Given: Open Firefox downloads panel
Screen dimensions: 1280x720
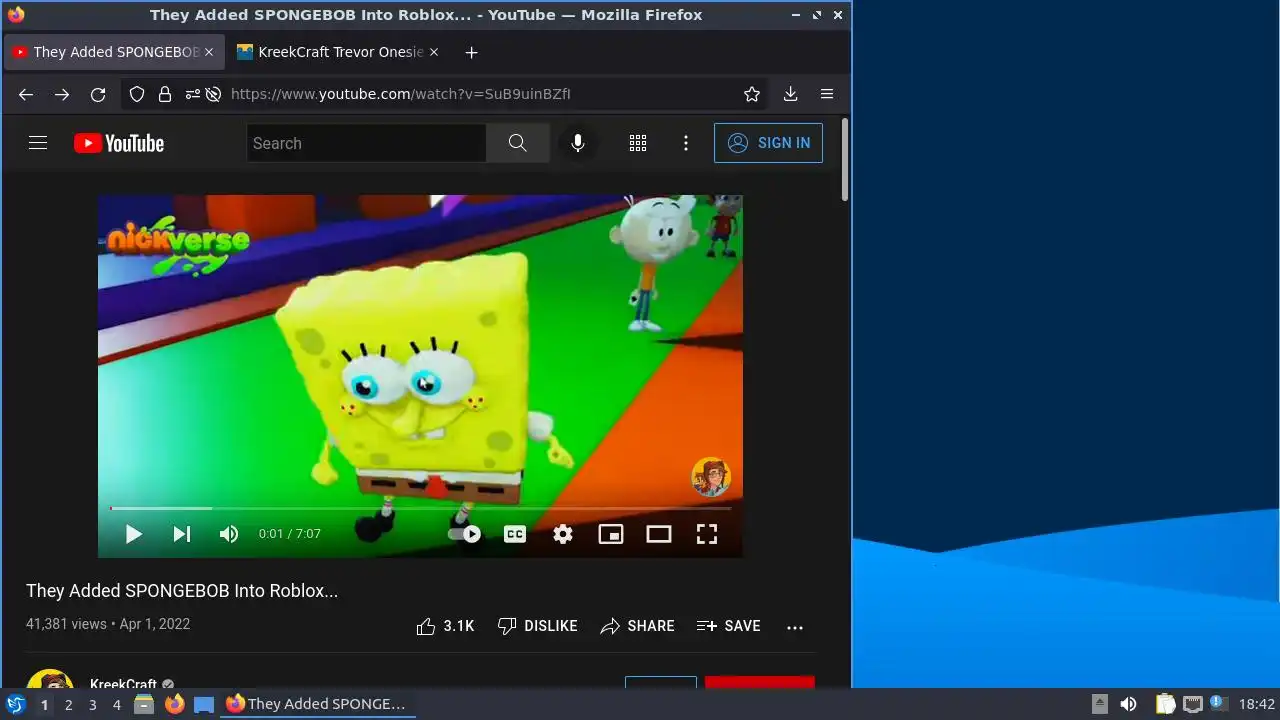Looking at the screenshot, I should (790, 94).
